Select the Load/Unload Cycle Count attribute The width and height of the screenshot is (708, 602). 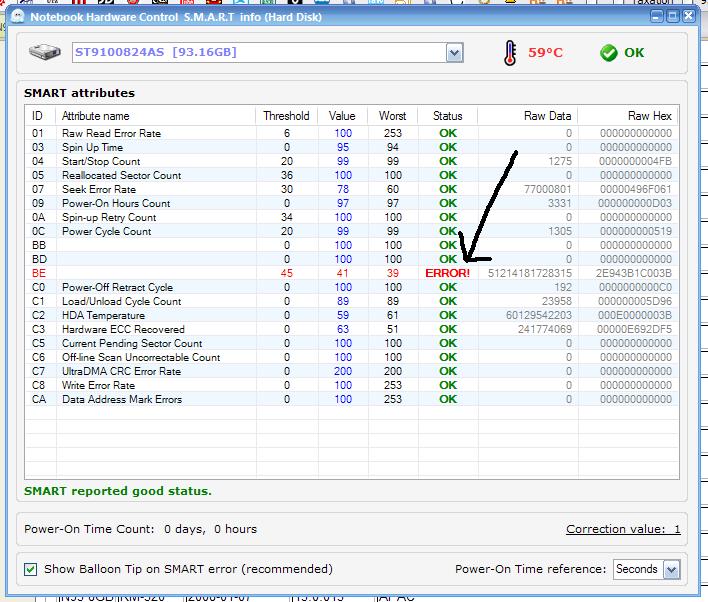pyautogui.click(x=121, y=301)
